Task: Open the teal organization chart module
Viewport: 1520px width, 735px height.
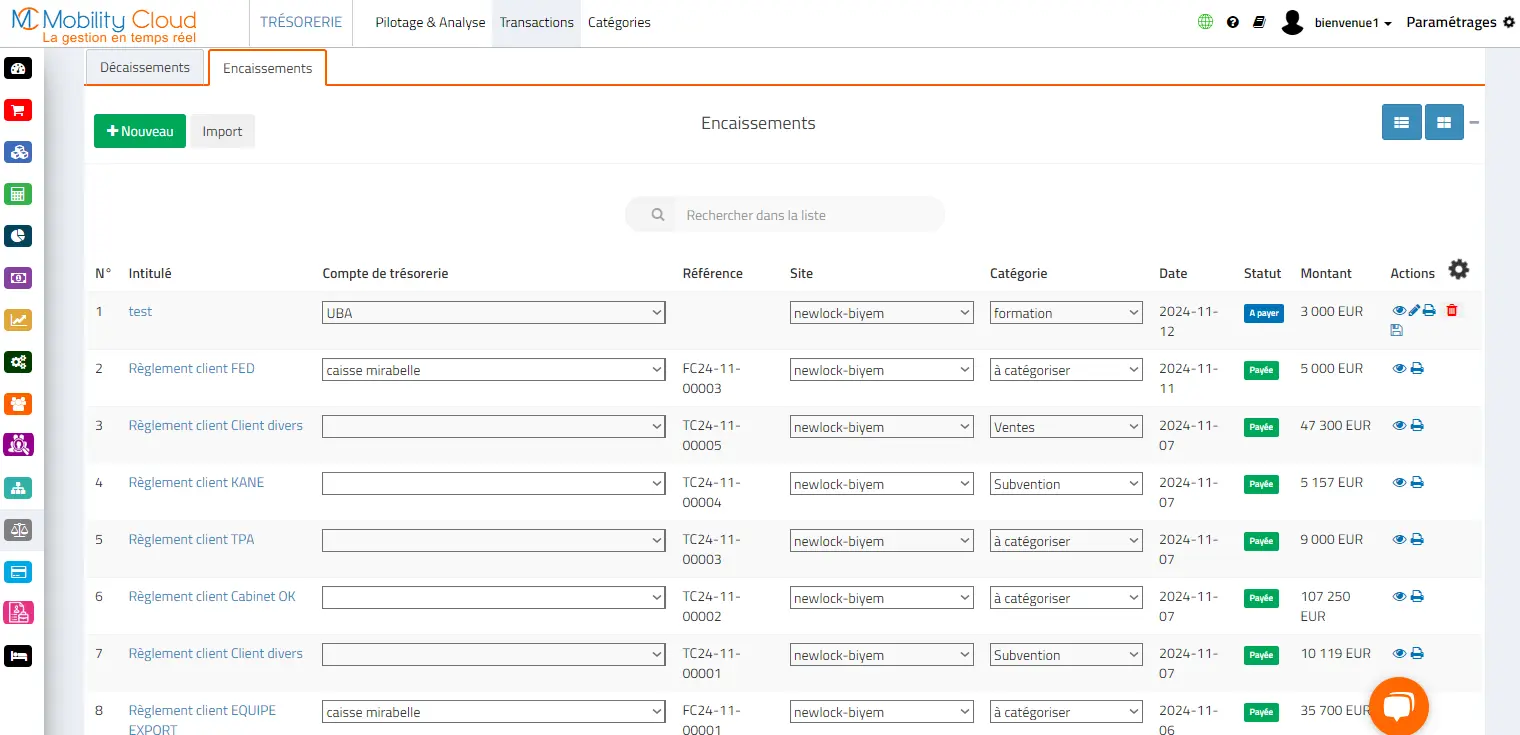Action: pos(18,488)
